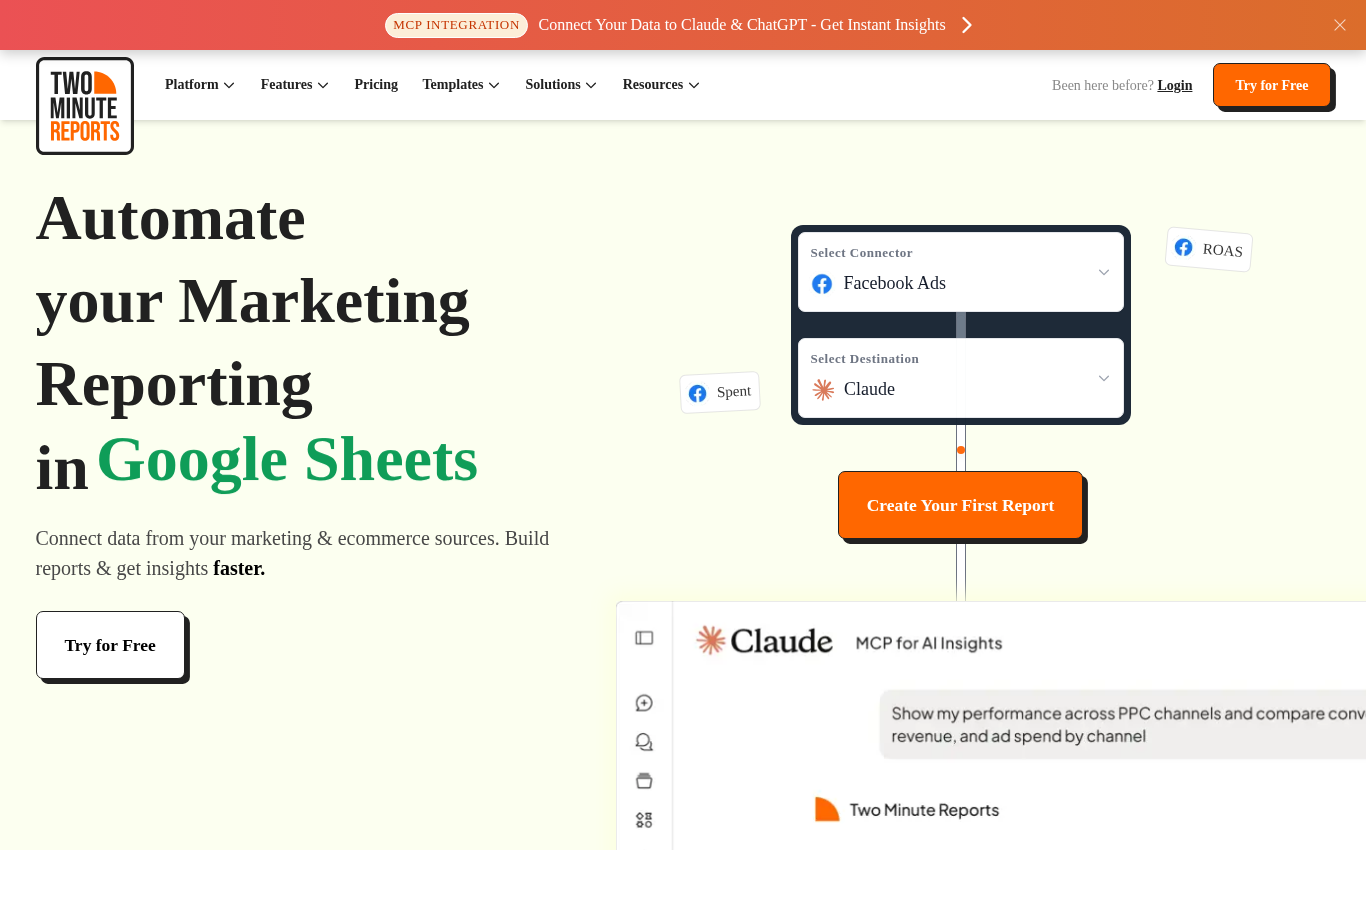Screen dimensions: 1366x900
Task: Click the arrow chevron in the top banner
Action: [967, 25]
